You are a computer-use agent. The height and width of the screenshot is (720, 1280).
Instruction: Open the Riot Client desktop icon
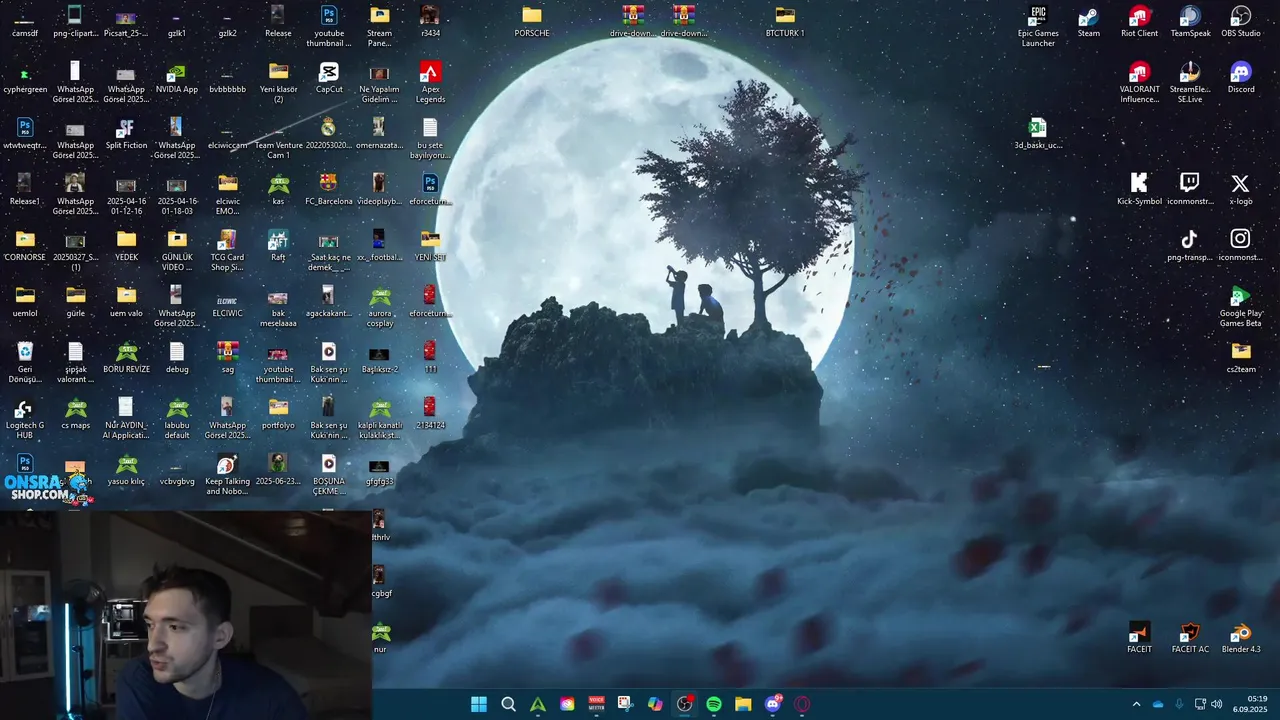pos(1139,22)
